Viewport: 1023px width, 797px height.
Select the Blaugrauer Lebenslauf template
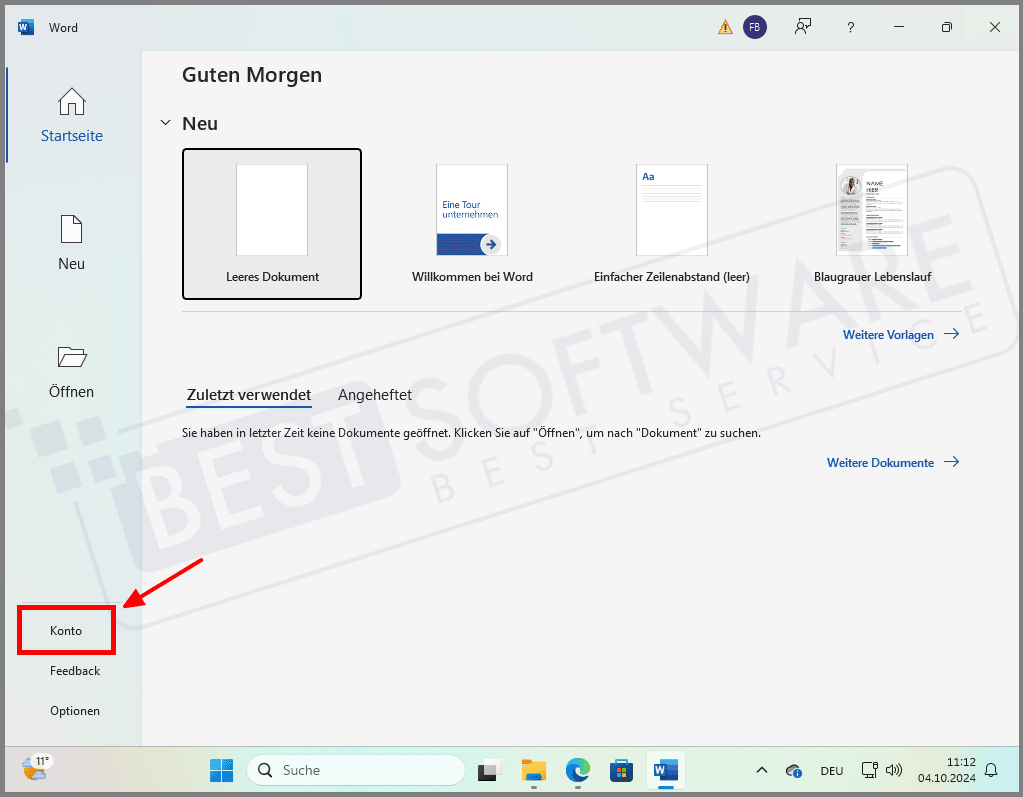(x=872, y=224)
